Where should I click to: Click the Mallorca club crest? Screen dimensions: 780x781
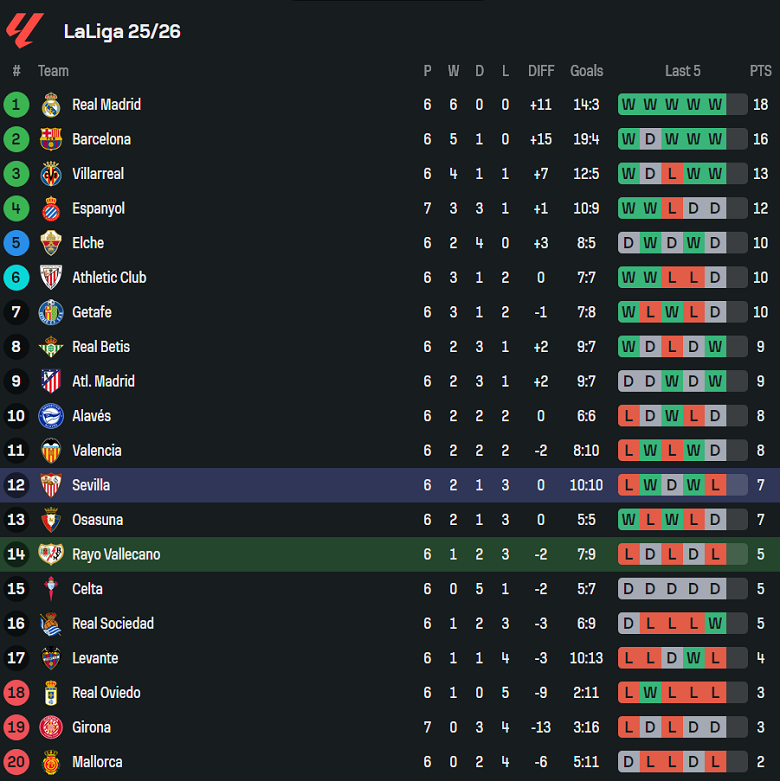tap(51, 762)
